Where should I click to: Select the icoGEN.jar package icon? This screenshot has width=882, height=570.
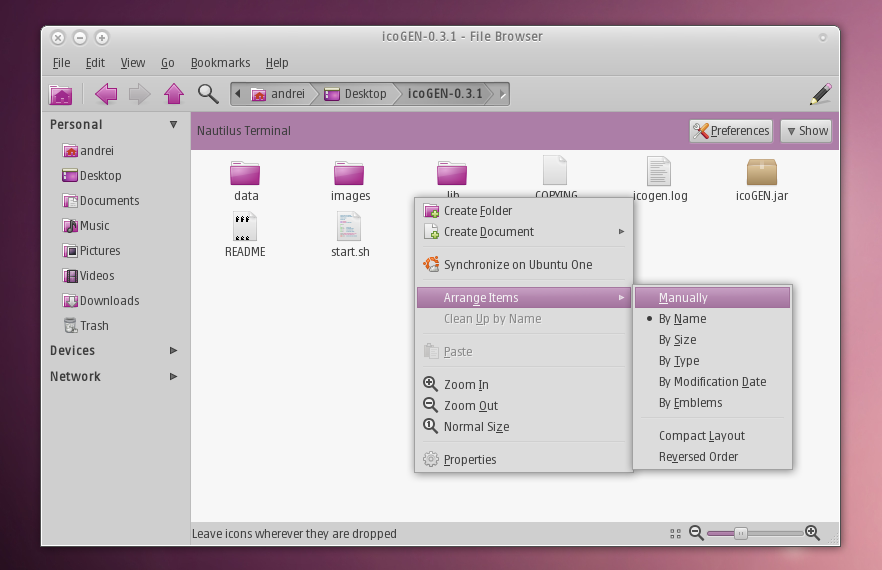[762, 172]
